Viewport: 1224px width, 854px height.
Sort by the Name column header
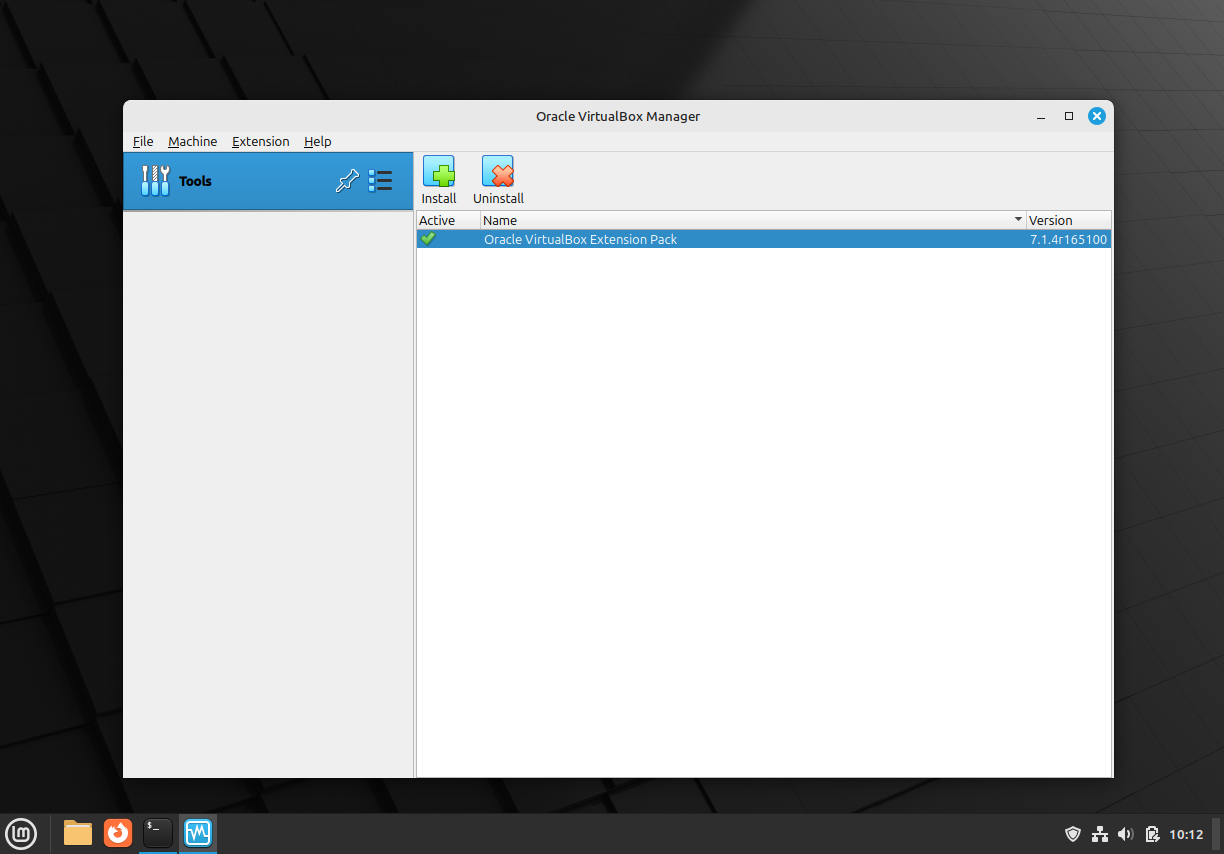coord(753,220)
